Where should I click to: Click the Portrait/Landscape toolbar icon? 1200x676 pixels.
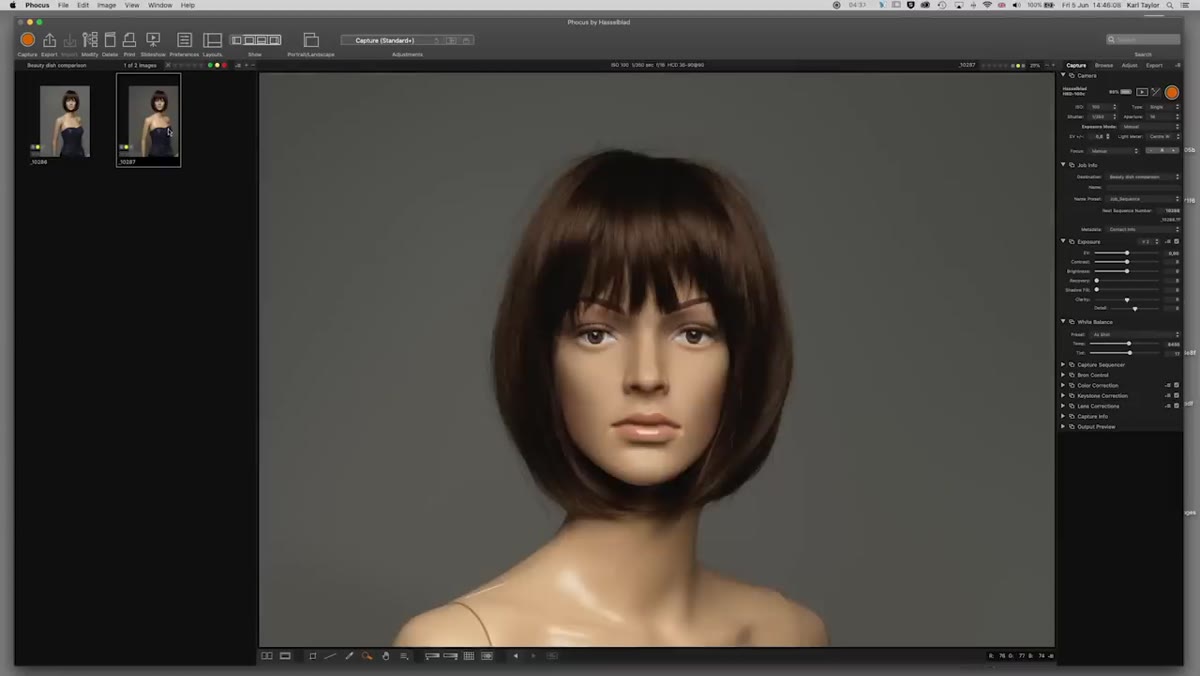311,40
